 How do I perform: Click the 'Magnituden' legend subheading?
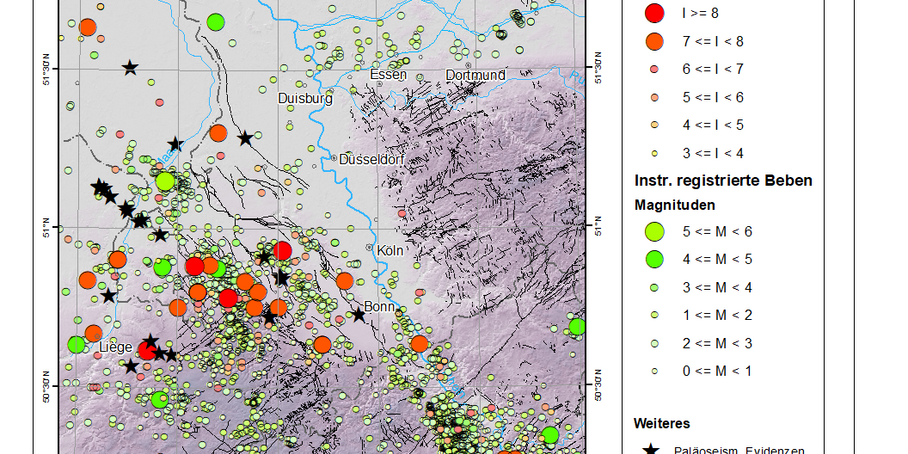click(675, 204)
